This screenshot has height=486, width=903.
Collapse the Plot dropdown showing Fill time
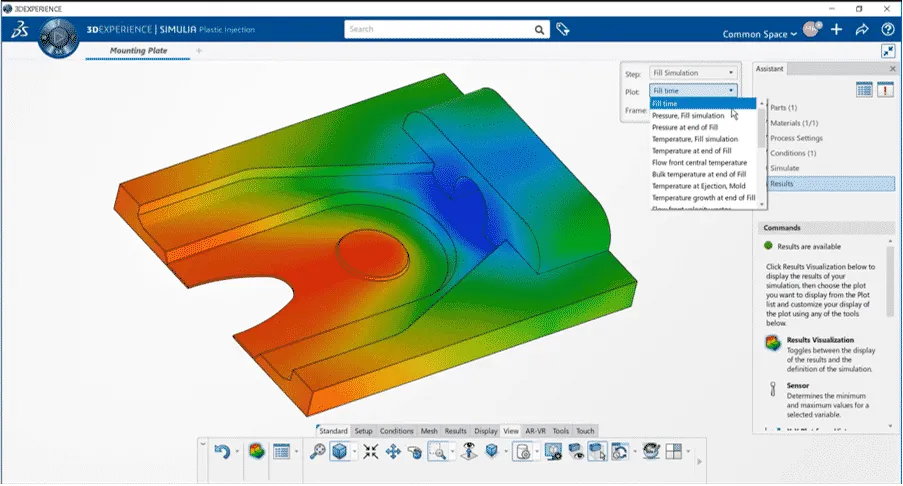click(x=693, y=90)
